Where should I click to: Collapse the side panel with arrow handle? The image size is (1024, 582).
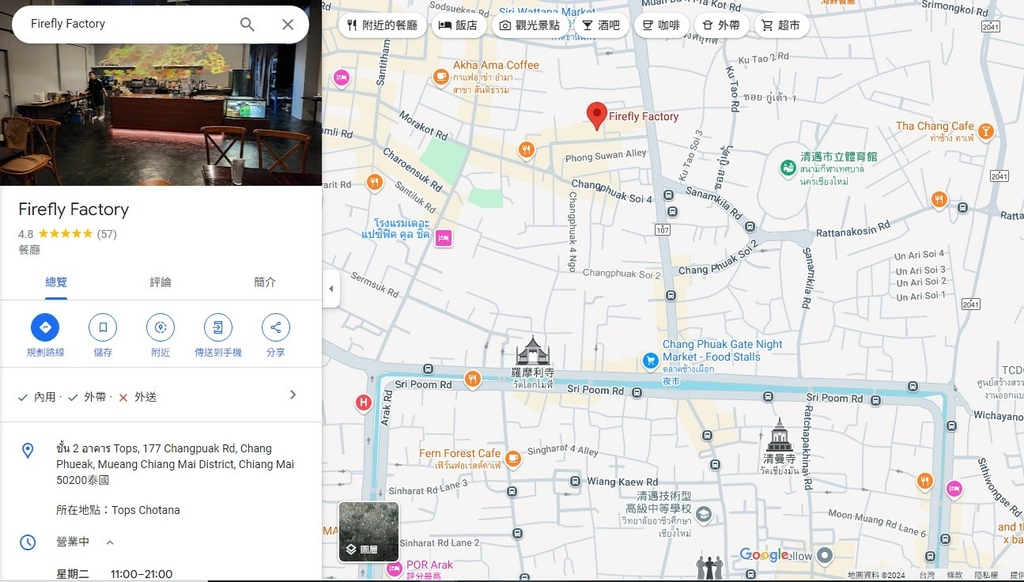click(x=331, y=288)
